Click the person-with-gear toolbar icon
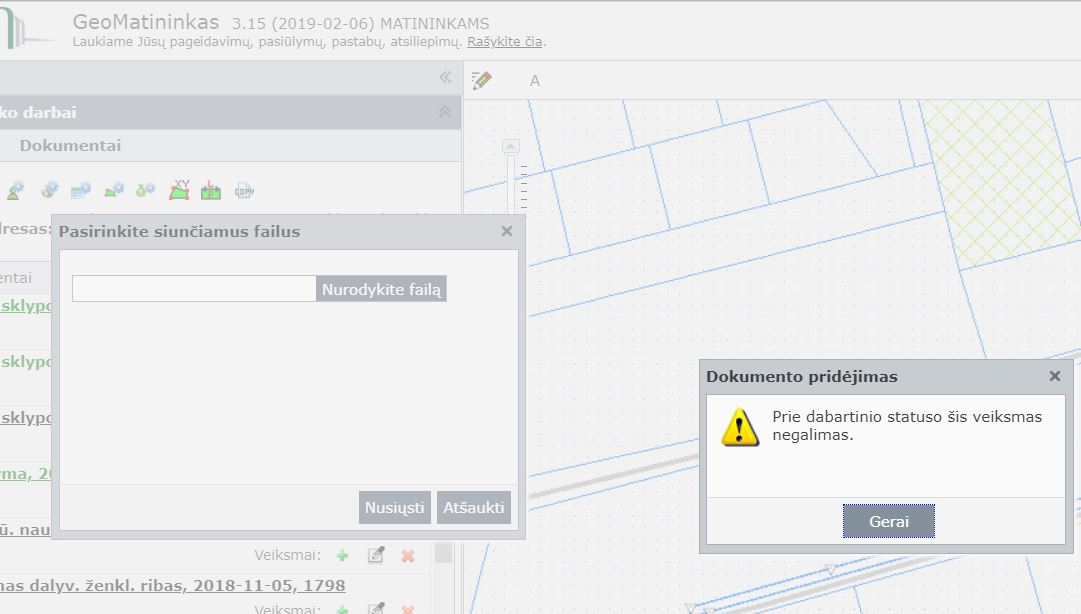 [15, 191]
